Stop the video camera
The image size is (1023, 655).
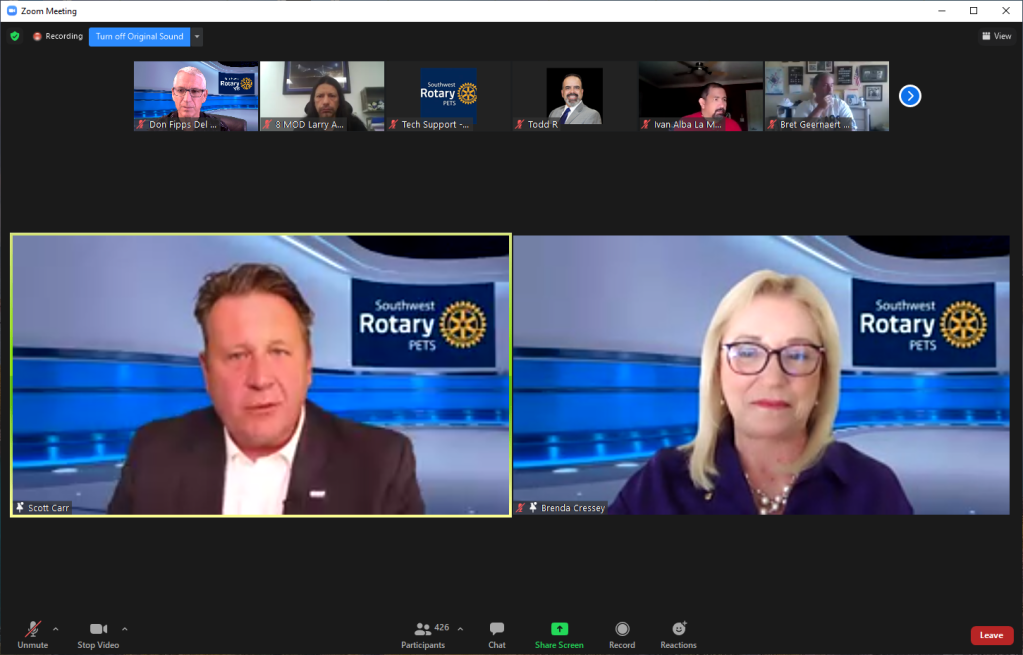click(98, 634)
